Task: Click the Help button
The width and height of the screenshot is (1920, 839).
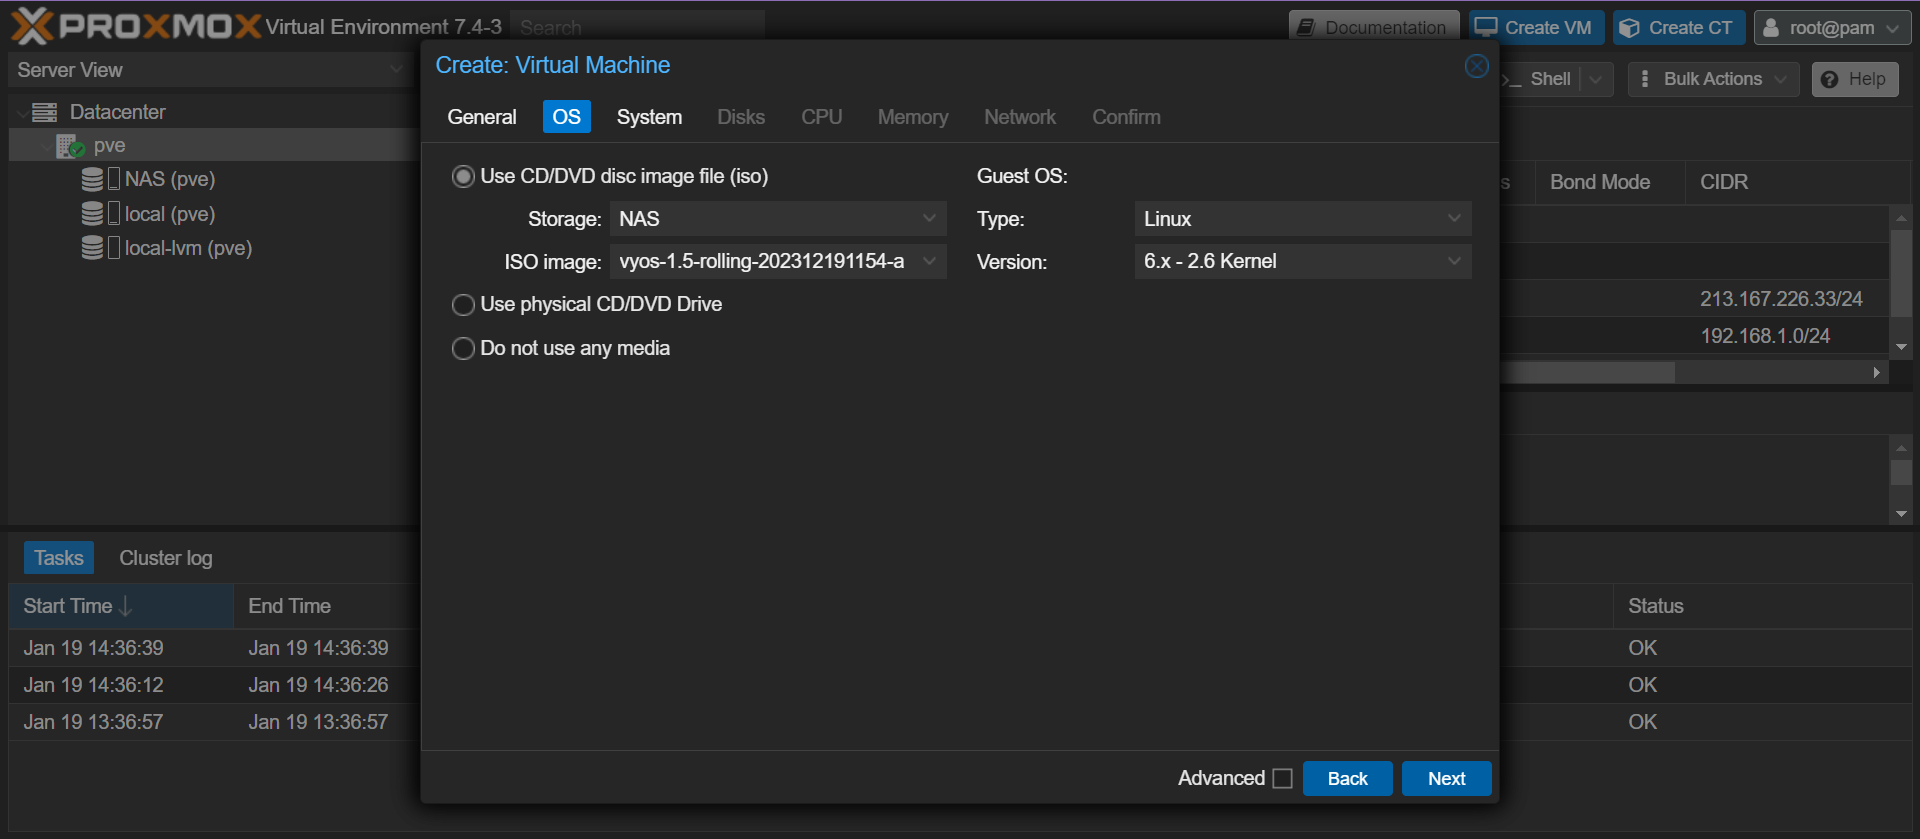Action: click(1855, 79)
